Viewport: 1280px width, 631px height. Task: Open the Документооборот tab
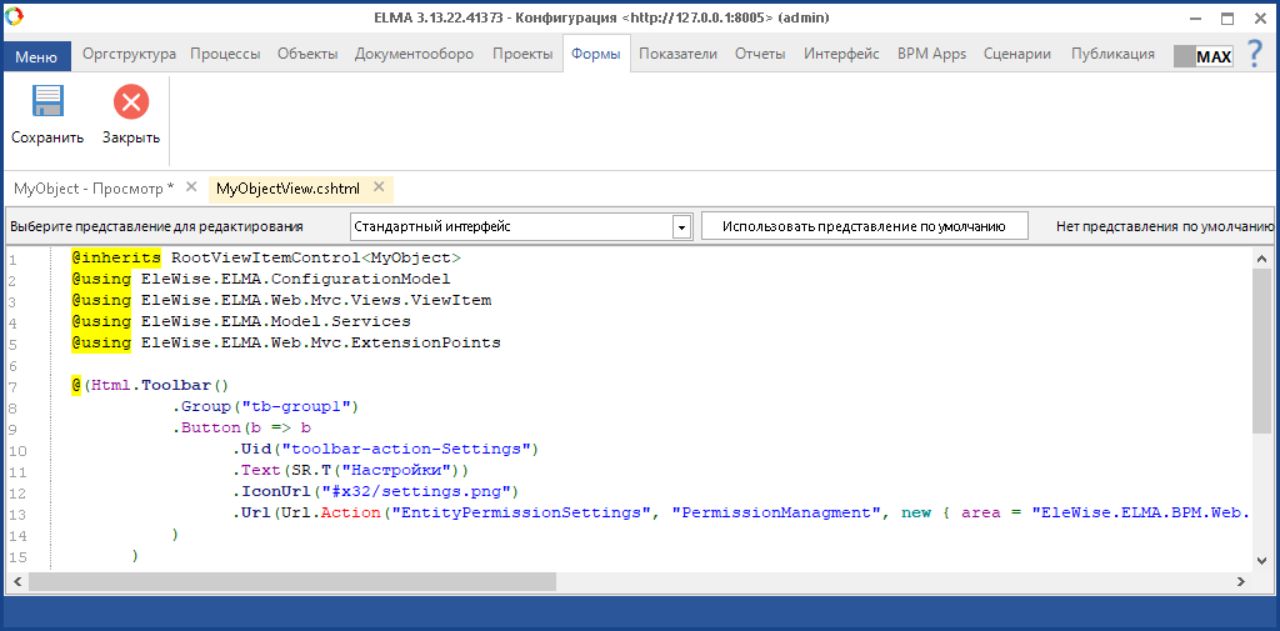[414, 54]
